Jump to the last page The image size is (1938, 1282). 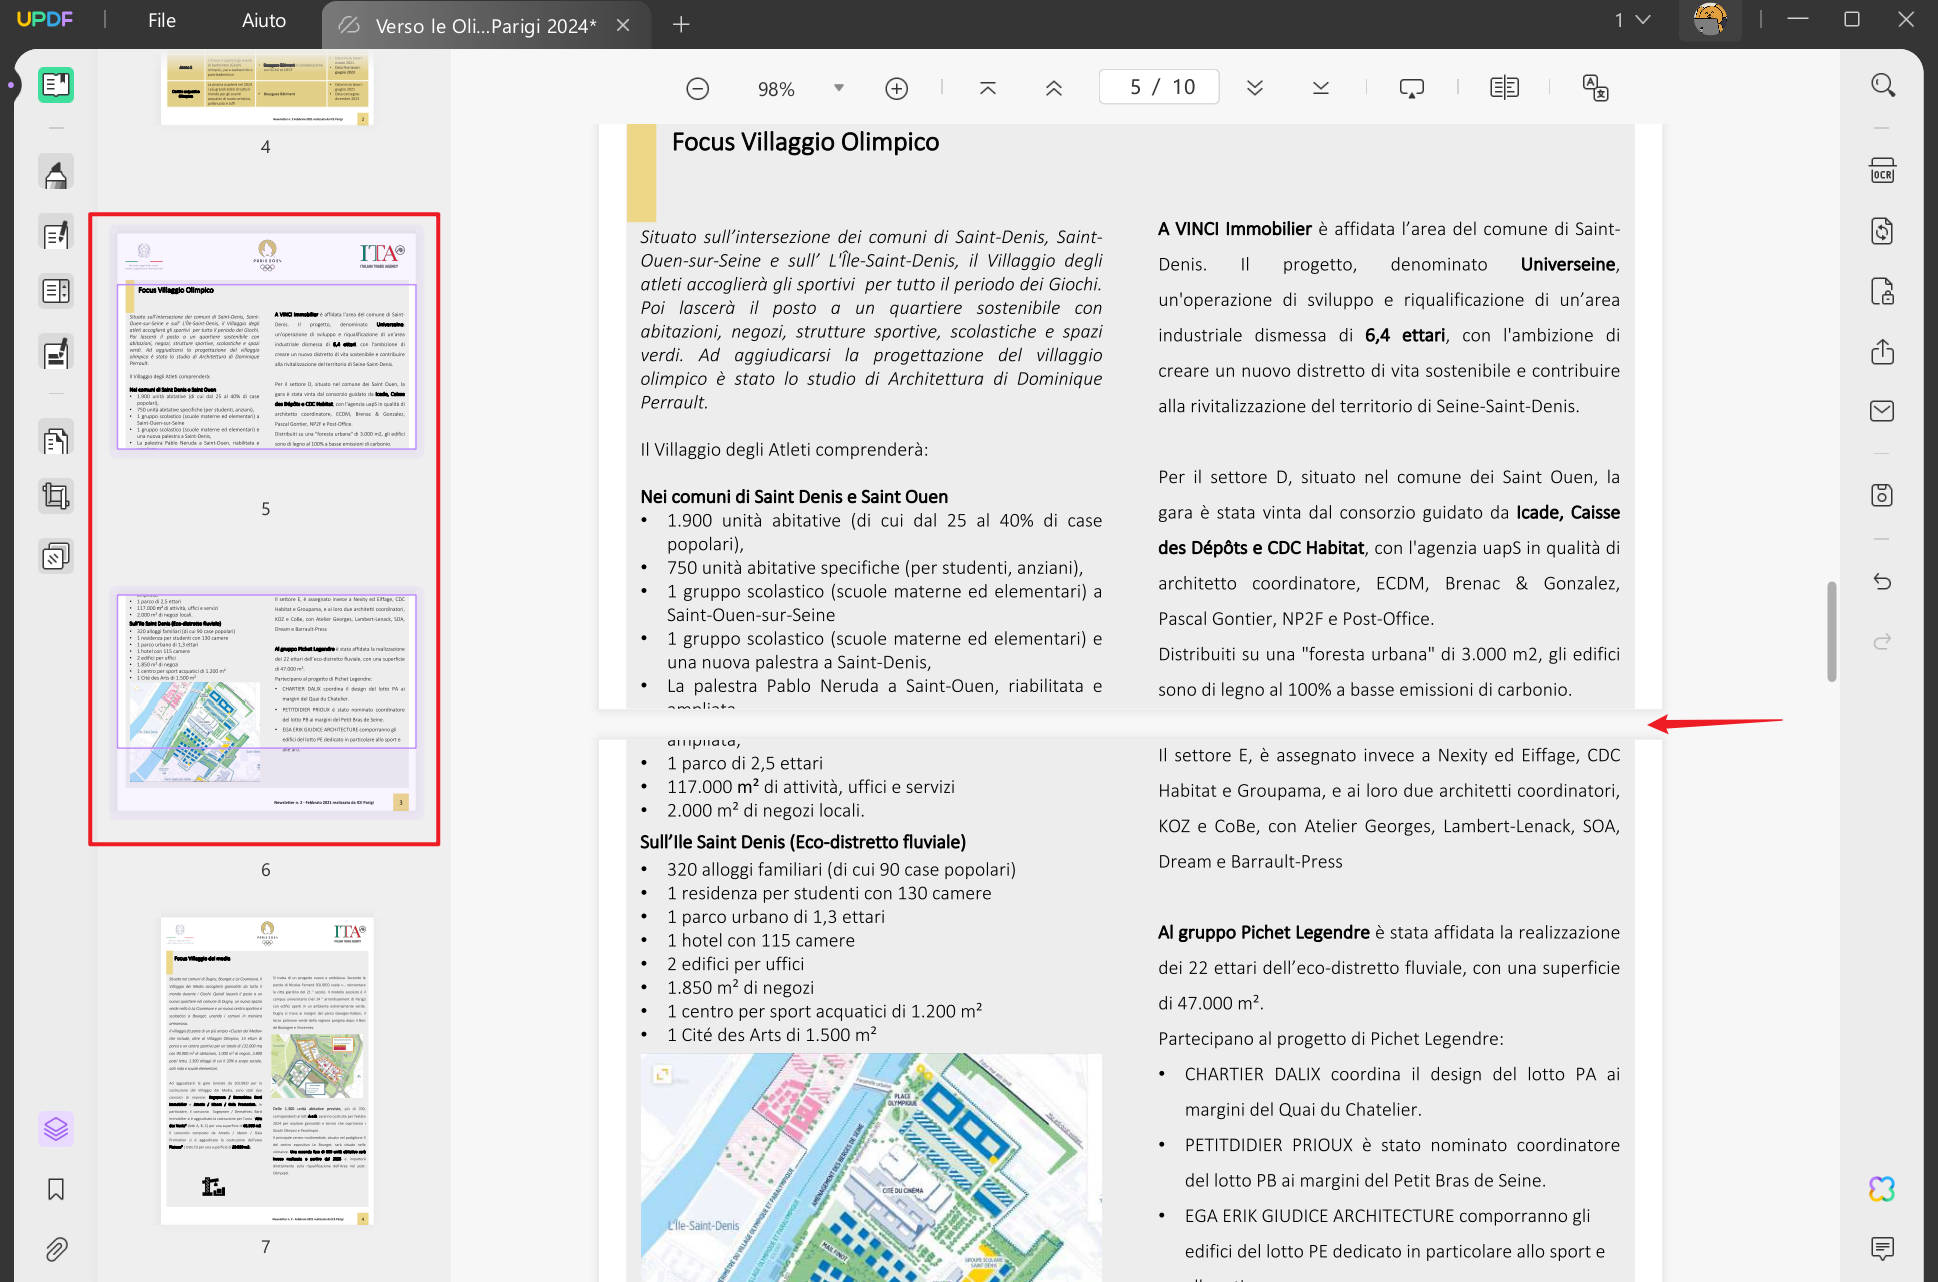pos(1321,88)
